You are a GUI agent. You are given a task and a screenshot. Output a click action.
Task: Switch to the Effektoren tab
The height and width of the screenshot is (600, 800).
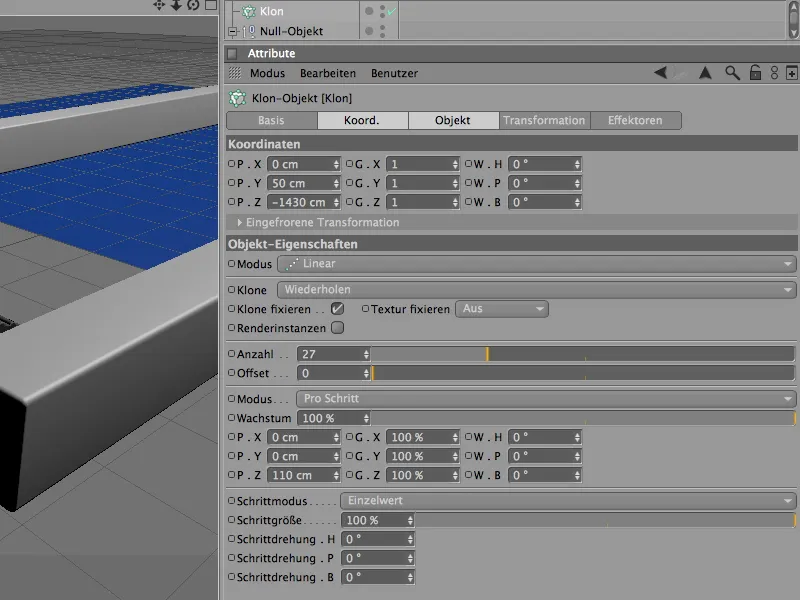pyautogui.click(x=635, y=121)
